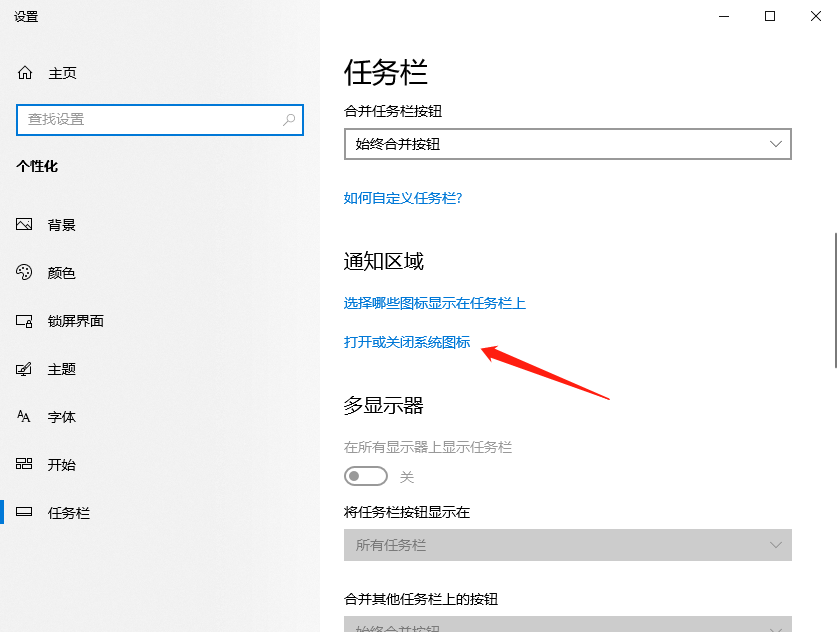Click the 背景 picture icon in sidebar

[x=24, y=224]
